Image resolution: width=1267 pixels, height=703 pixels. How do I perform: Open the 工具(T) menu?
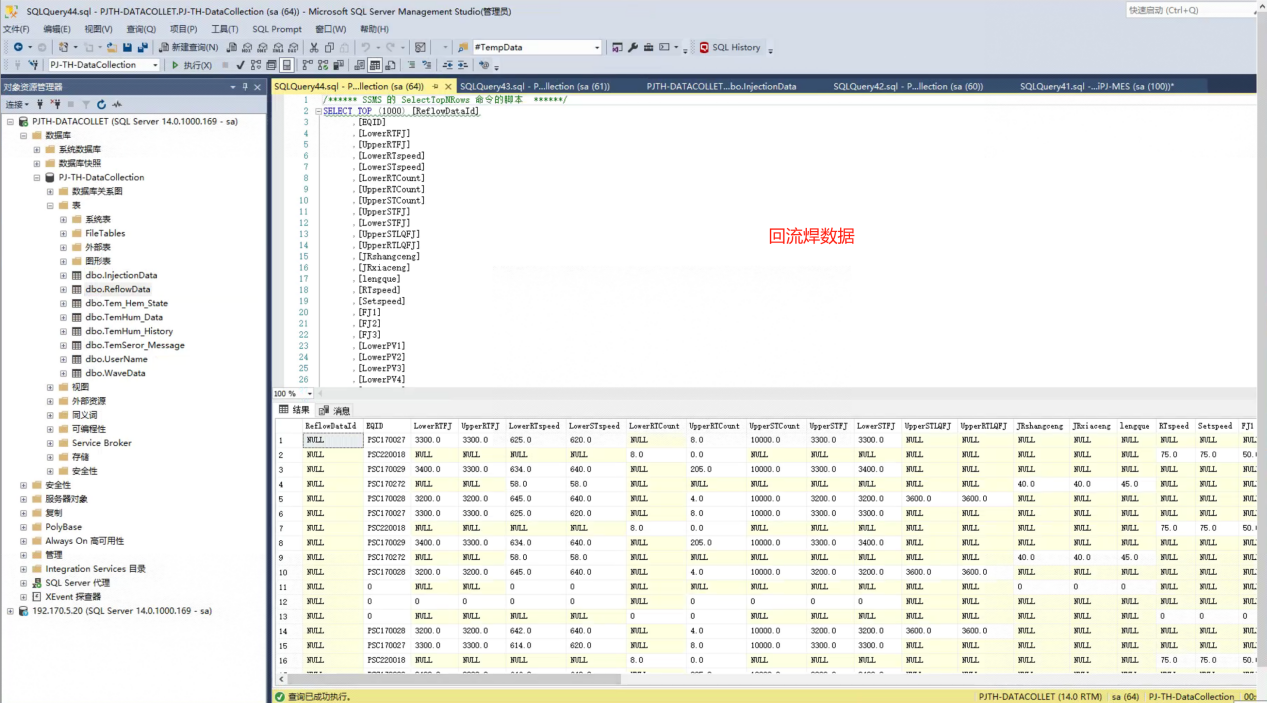pyautogui.click(x=225, y=29)
